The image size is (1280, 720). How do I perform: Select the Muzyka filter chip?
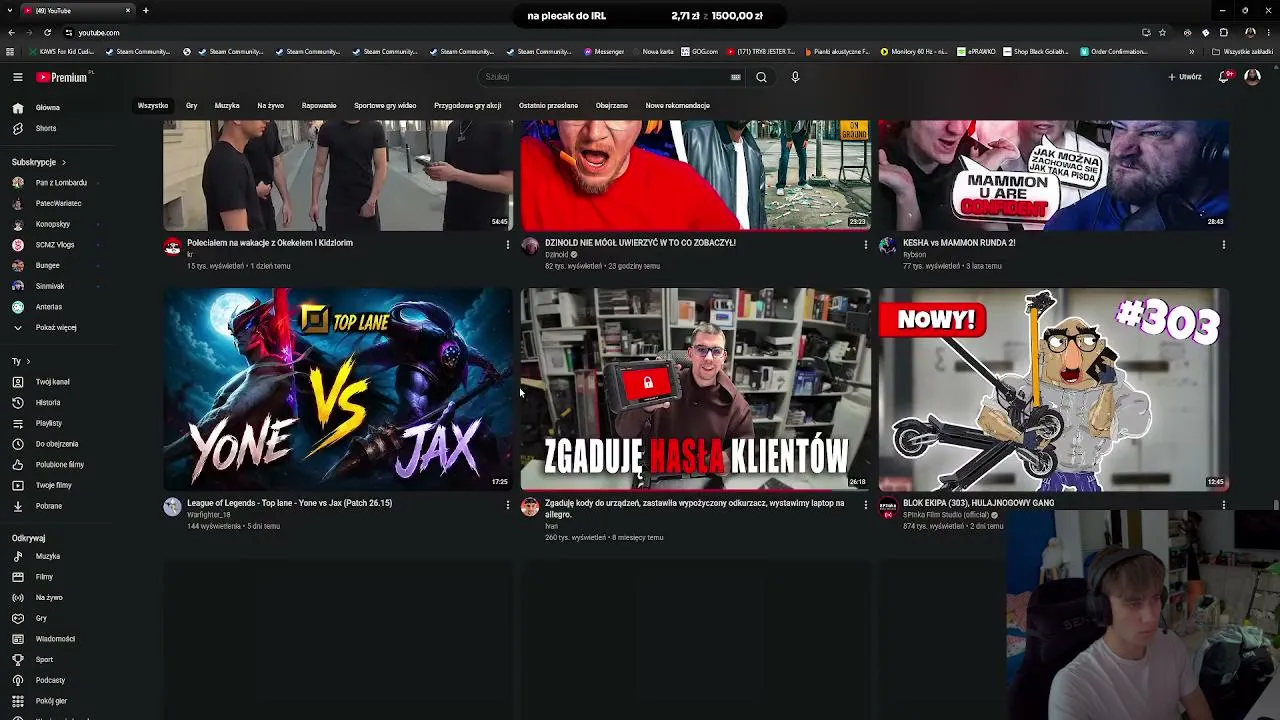(227, 106)
